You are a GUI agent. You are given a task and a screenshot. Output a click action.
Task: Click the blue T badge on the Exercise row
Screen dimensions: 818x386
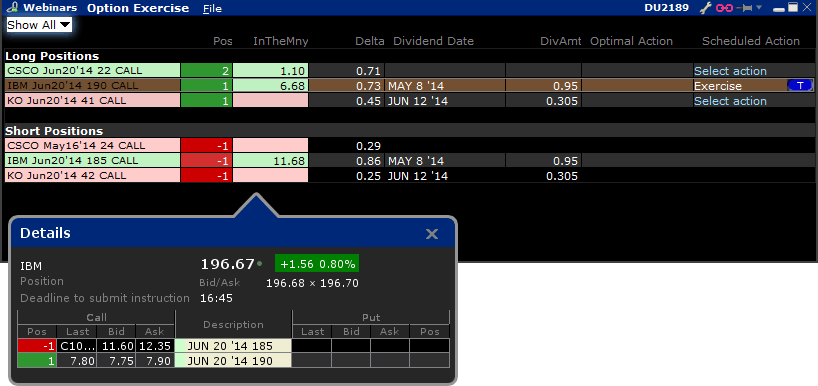800,86
